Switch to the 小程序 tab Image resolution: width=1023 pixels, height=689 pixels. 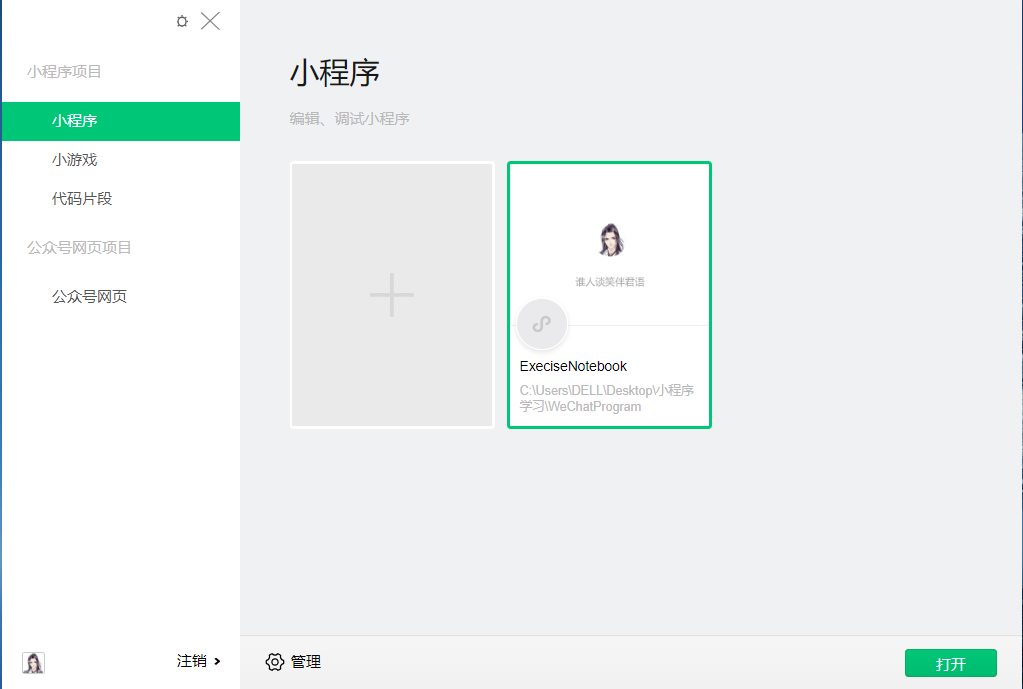[76, 121]
